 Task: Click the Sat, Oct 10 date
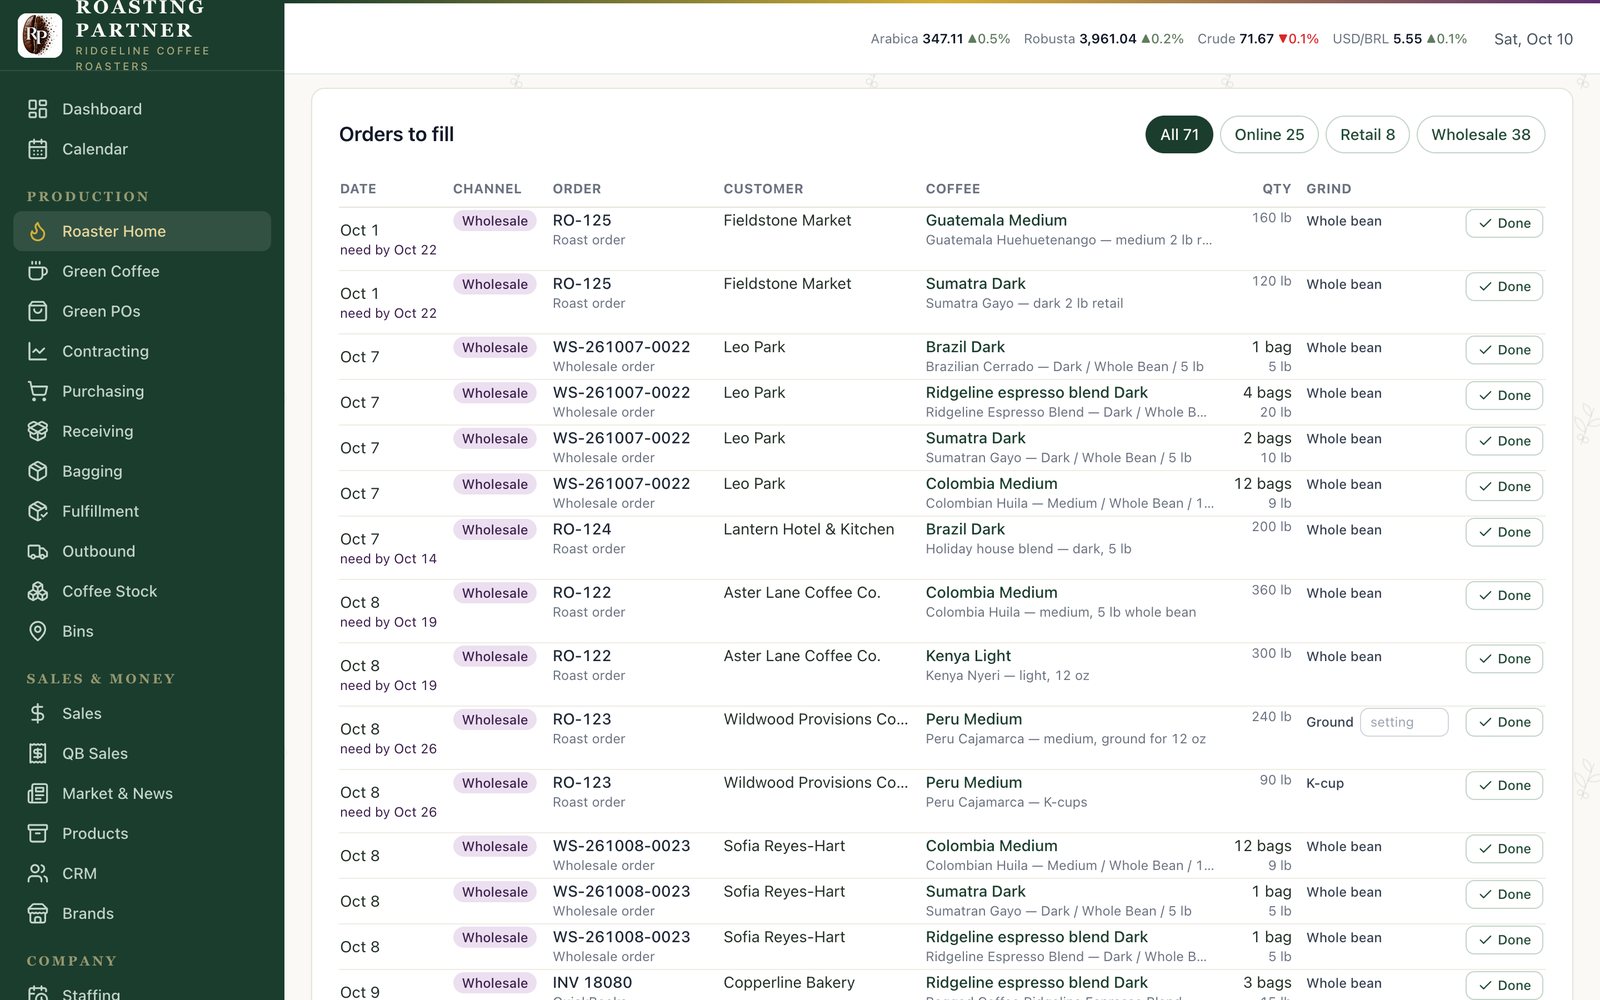pos(1533,39)
